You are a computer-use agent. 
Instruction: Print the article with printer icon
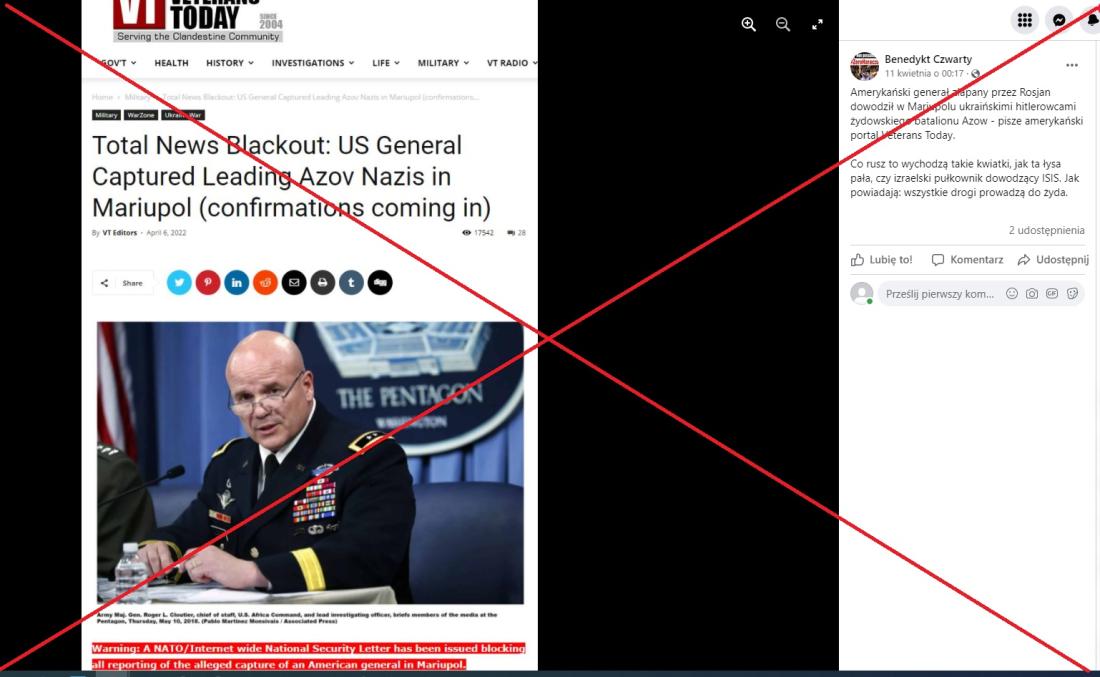point(323,283)
